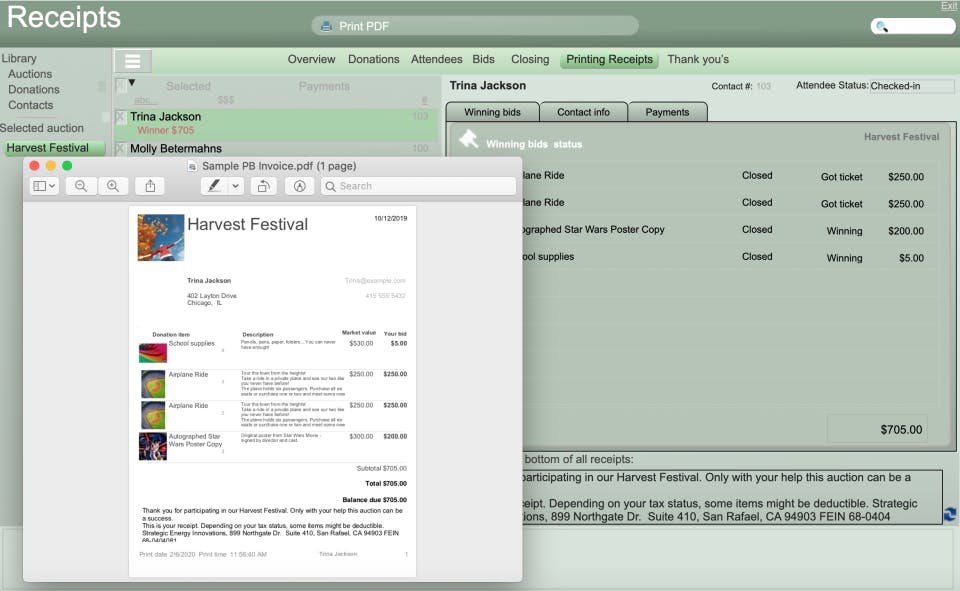
Task: Click the Contact # 103 value
Action: (x=763, y=86)
